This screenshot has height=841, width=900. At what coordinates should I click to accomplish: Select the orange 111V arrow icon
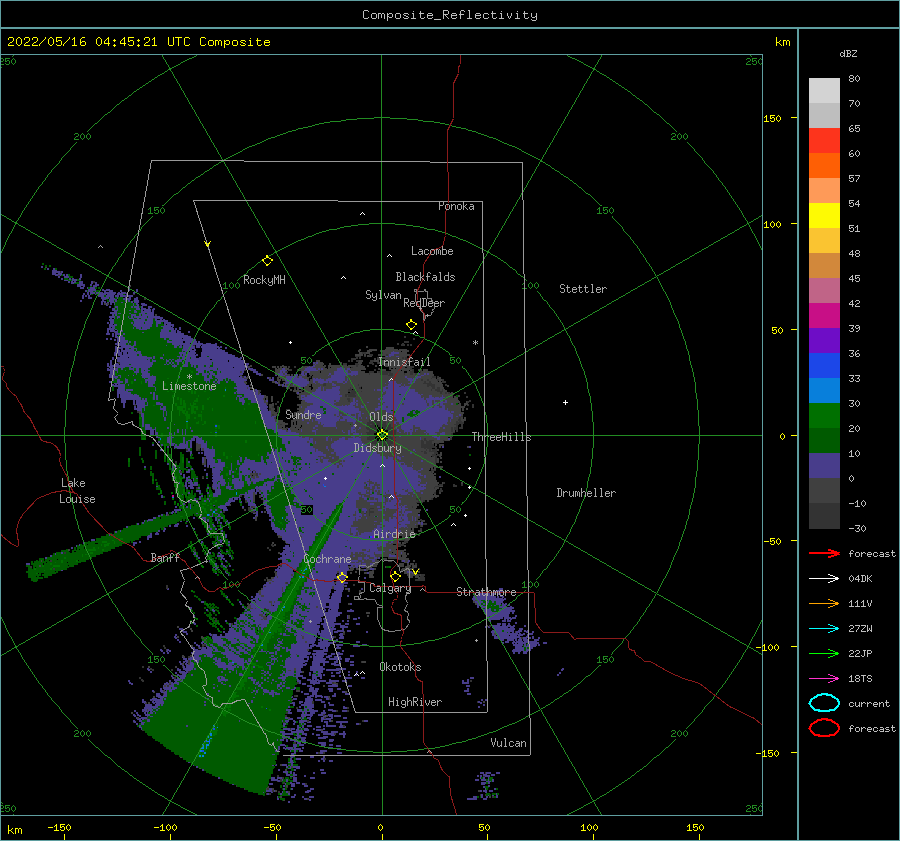coord(824,603)
